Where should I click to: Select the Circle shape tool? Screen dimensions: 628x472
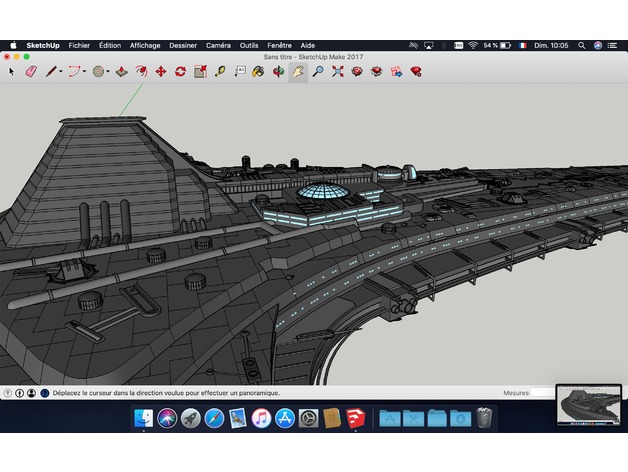99,72
